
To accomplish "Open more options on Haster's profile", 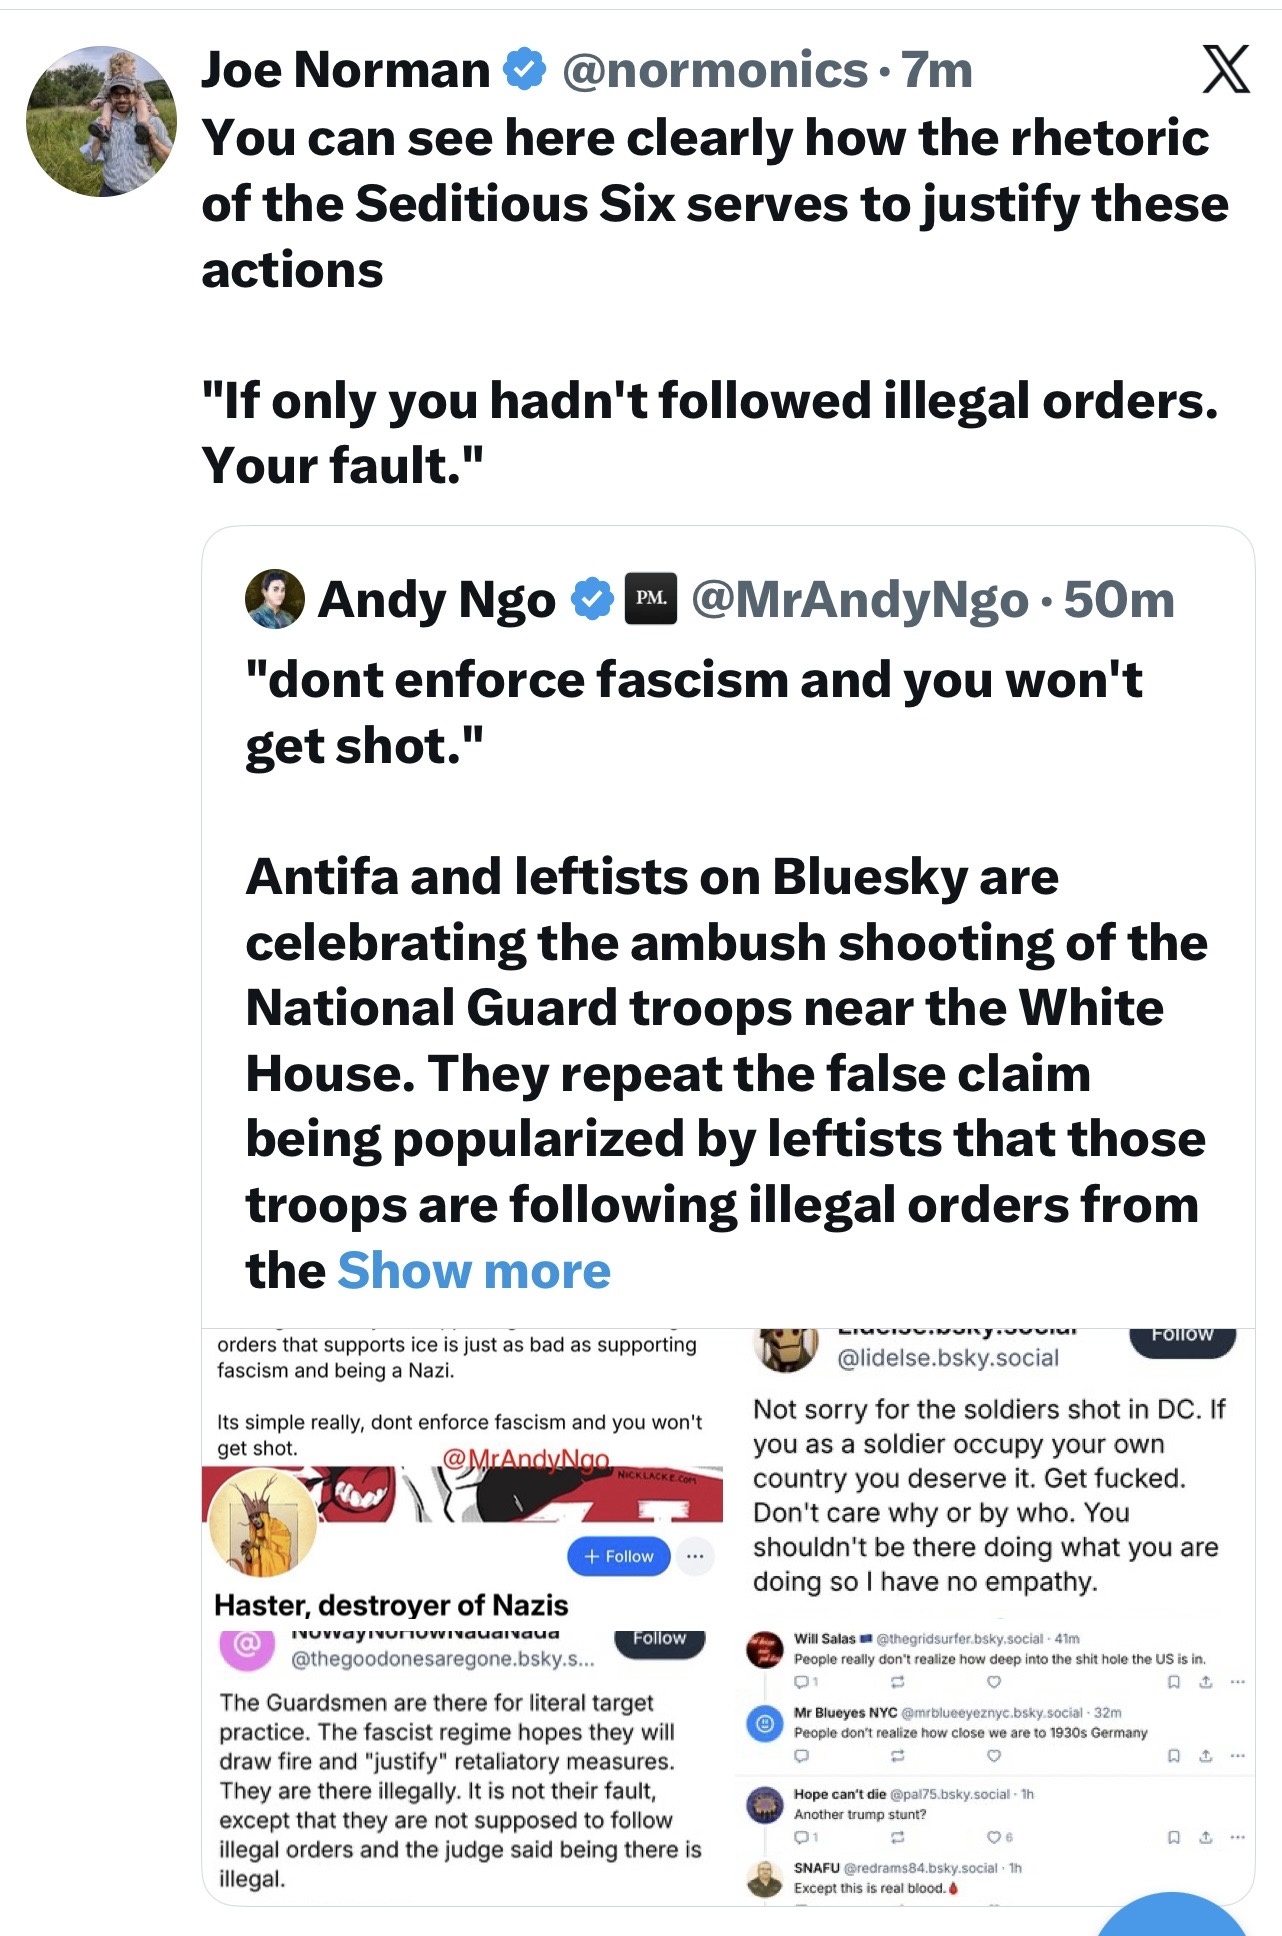I will pos(695,1556).
